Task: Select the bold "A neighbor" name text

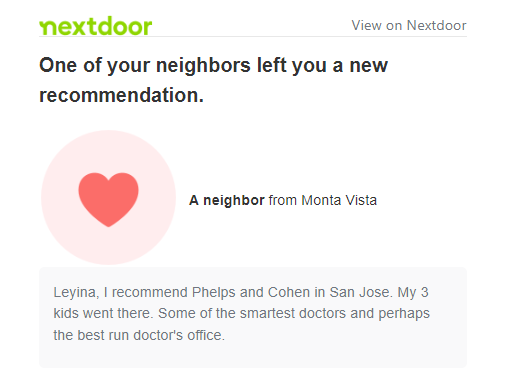Action: coord(227,200)
